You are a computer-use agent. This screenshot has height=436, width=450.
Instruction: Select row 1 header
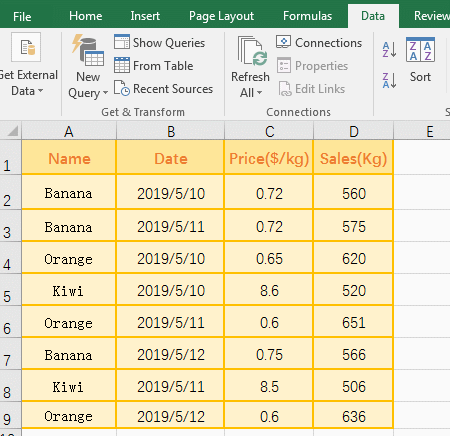pos(10,157)
